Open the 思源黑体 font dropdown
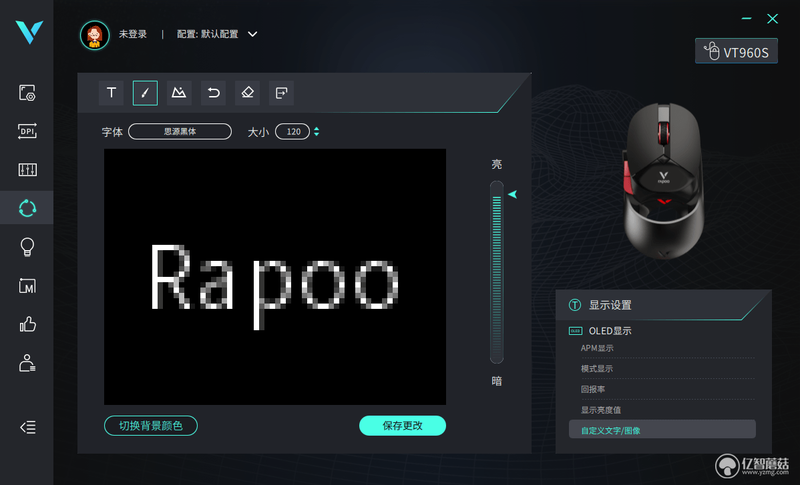The height and width of the screenshot is (485, 800). pos(180,132)
